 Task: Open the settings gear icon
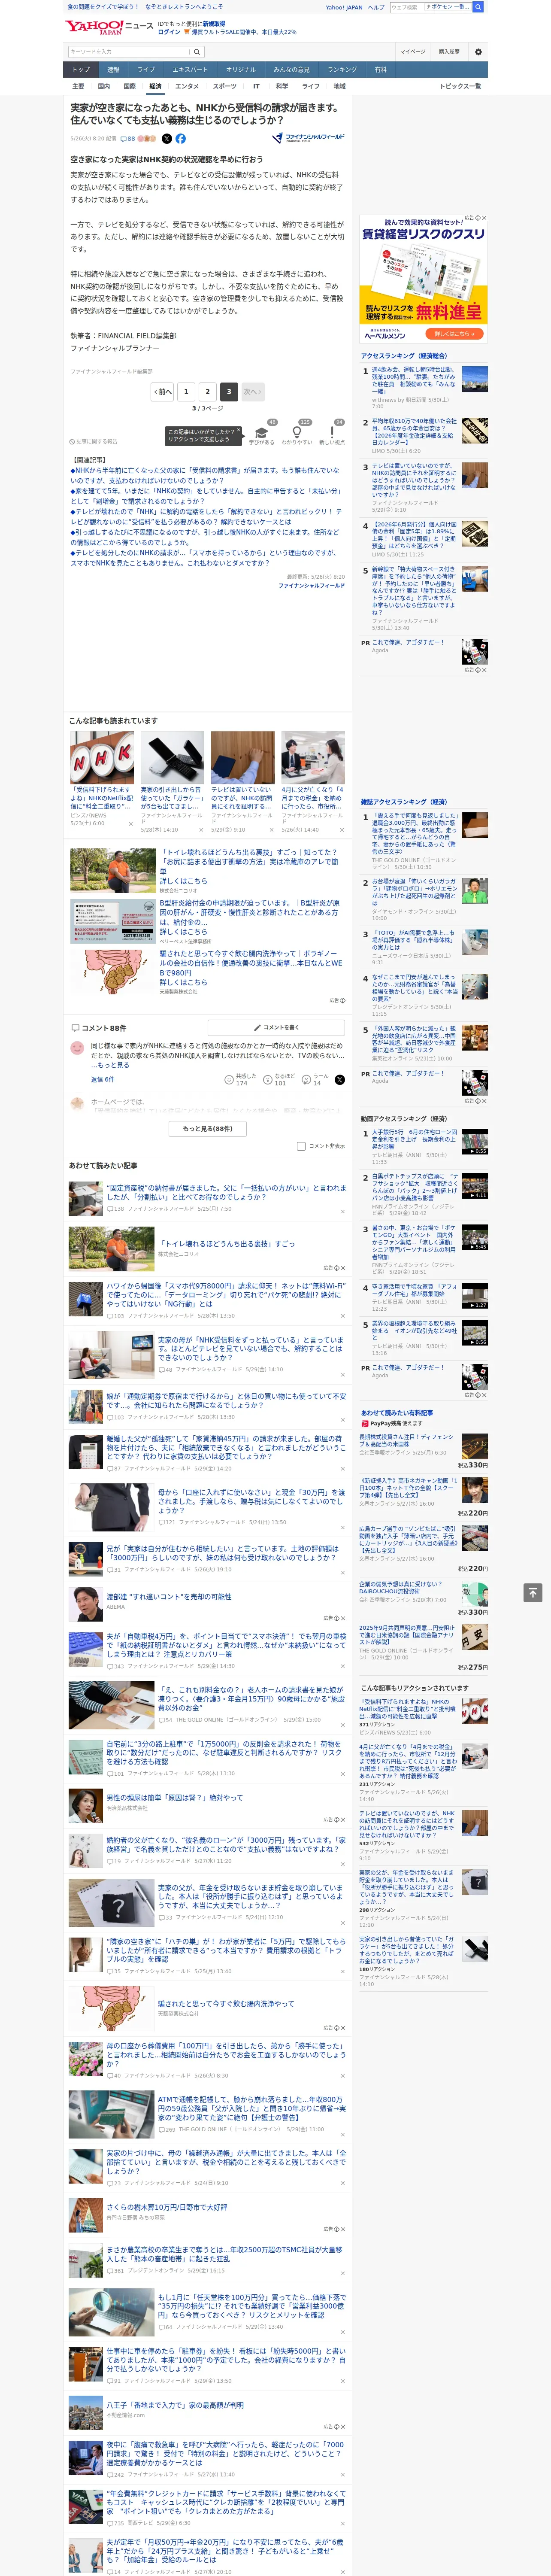point(478,52)
